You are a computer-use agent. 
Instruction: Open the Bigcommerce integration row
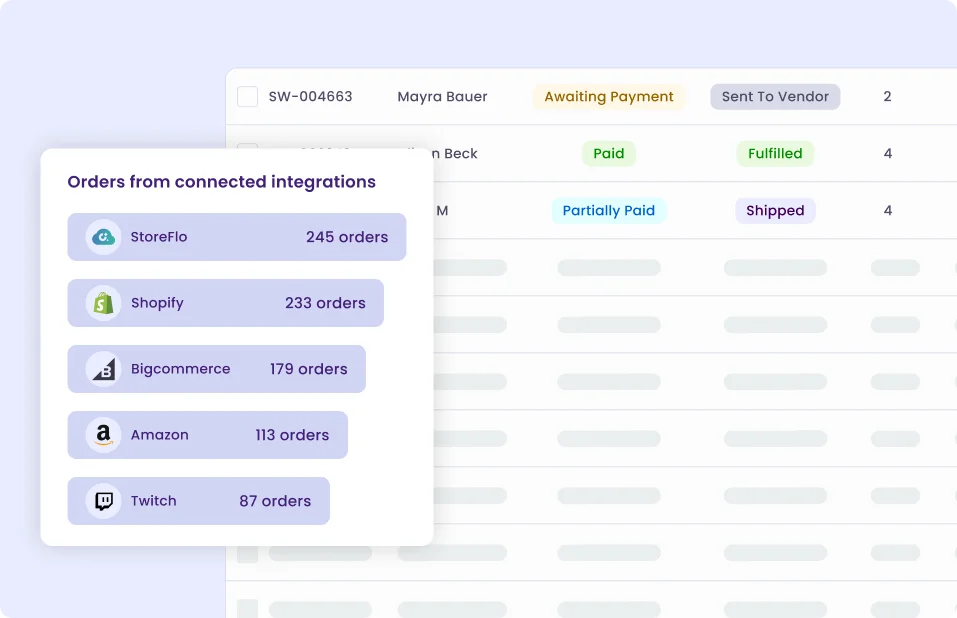click(217, 368)
